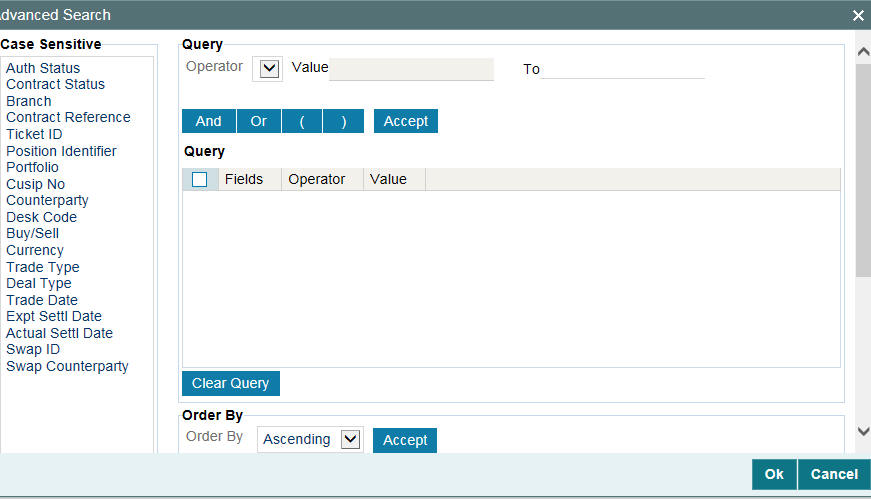The width and height of the screenshot is (871, 499).
Task: Select the Trade Type field
Action: (43, 267)
